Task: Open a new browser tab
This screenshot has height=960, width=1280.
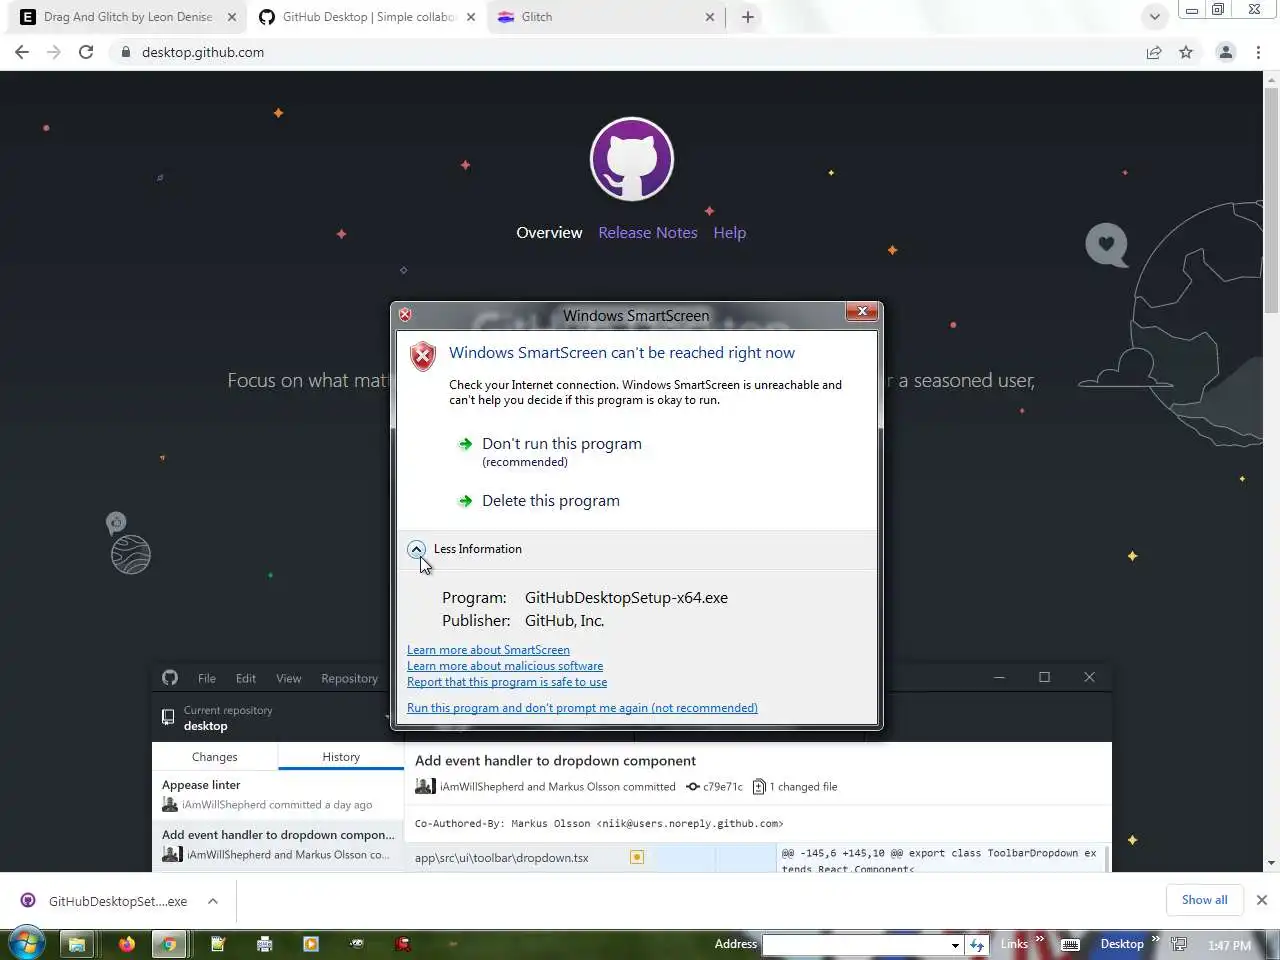Action: tap(747, 17)
